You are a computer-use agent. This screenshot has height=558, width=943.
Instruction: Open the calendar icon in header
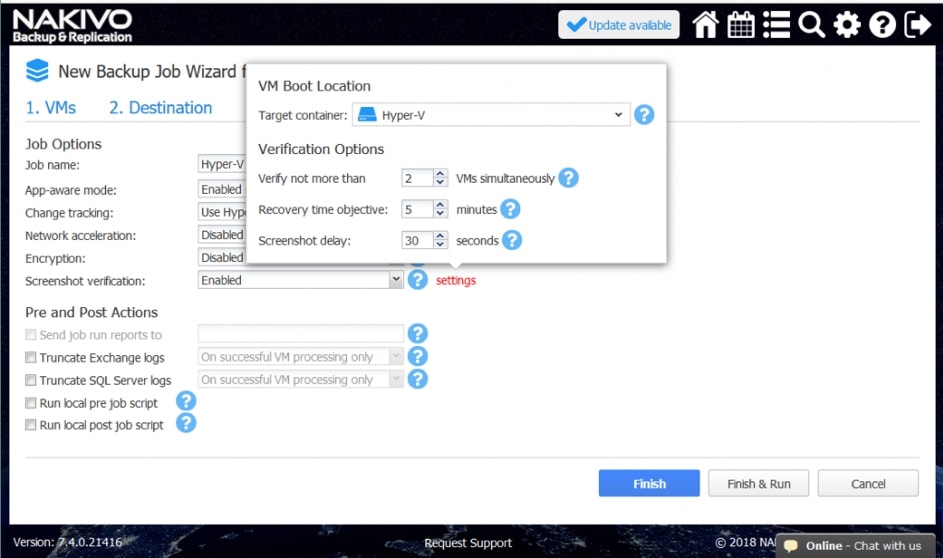tap(741, 25)
